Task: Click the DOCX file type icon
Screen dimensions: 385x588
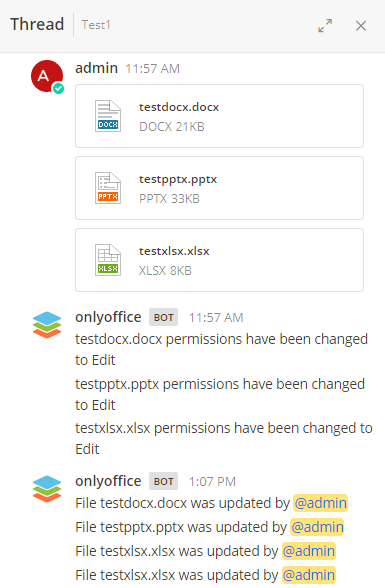Action: click(x=108, y=116)
